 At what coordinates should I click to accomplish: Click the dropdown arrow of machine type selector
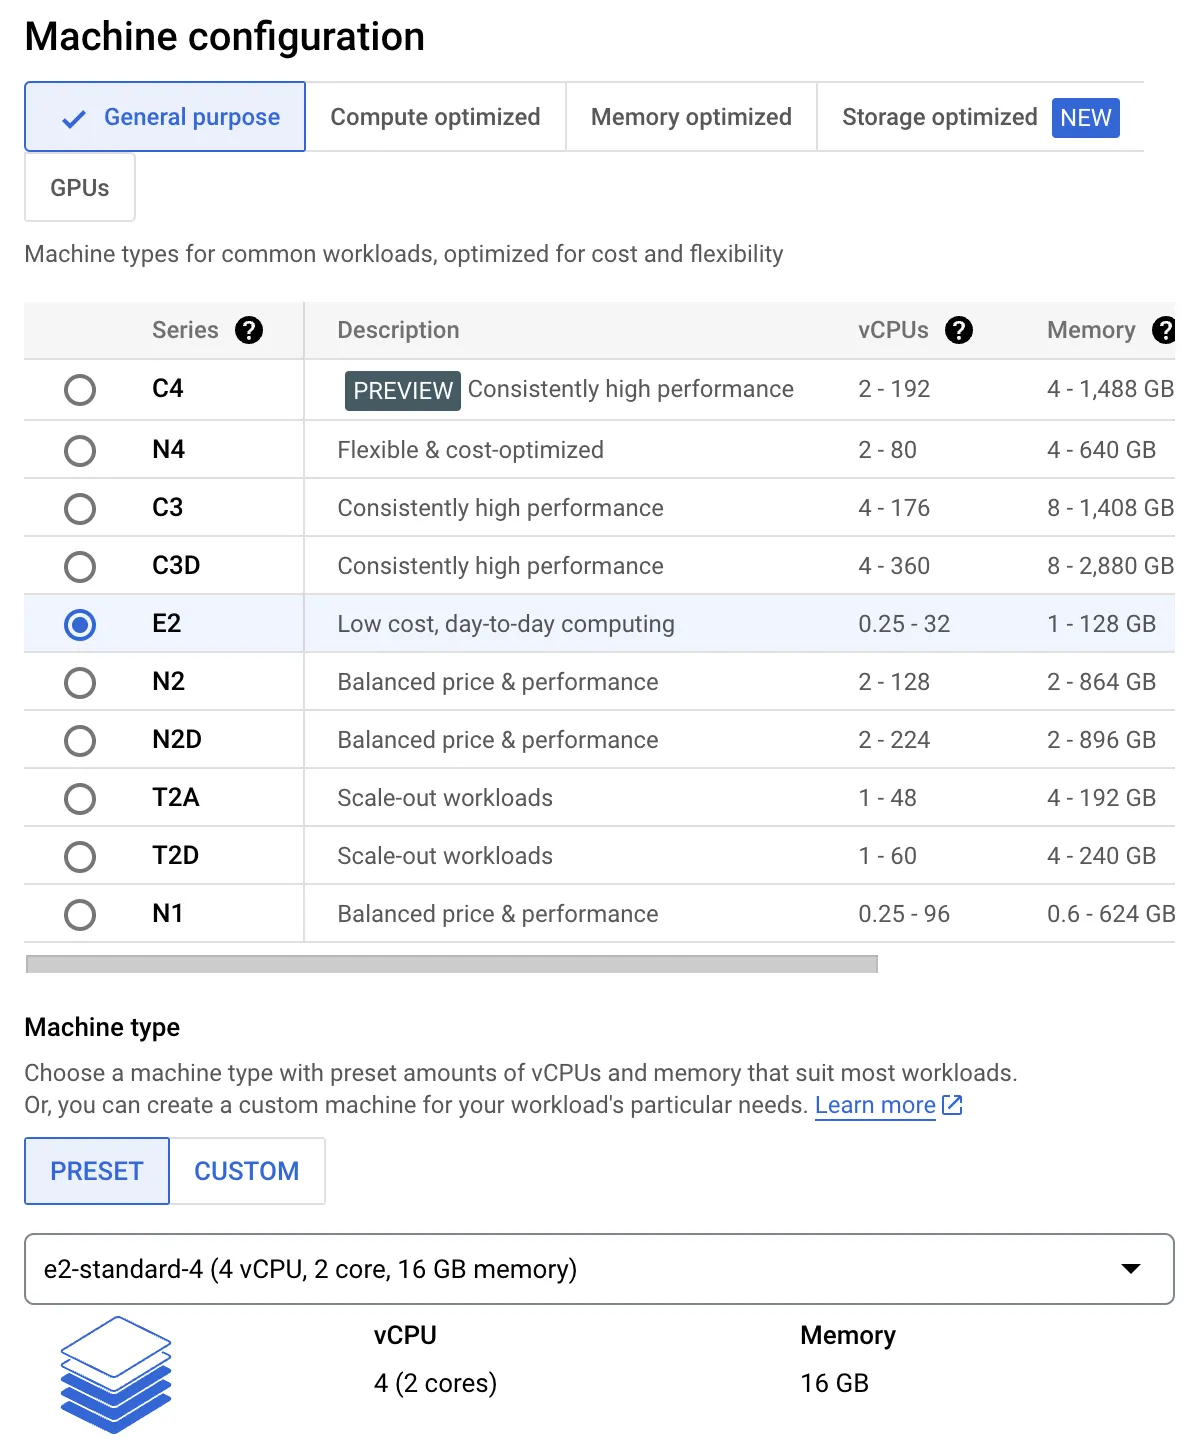(1131, 1269)
